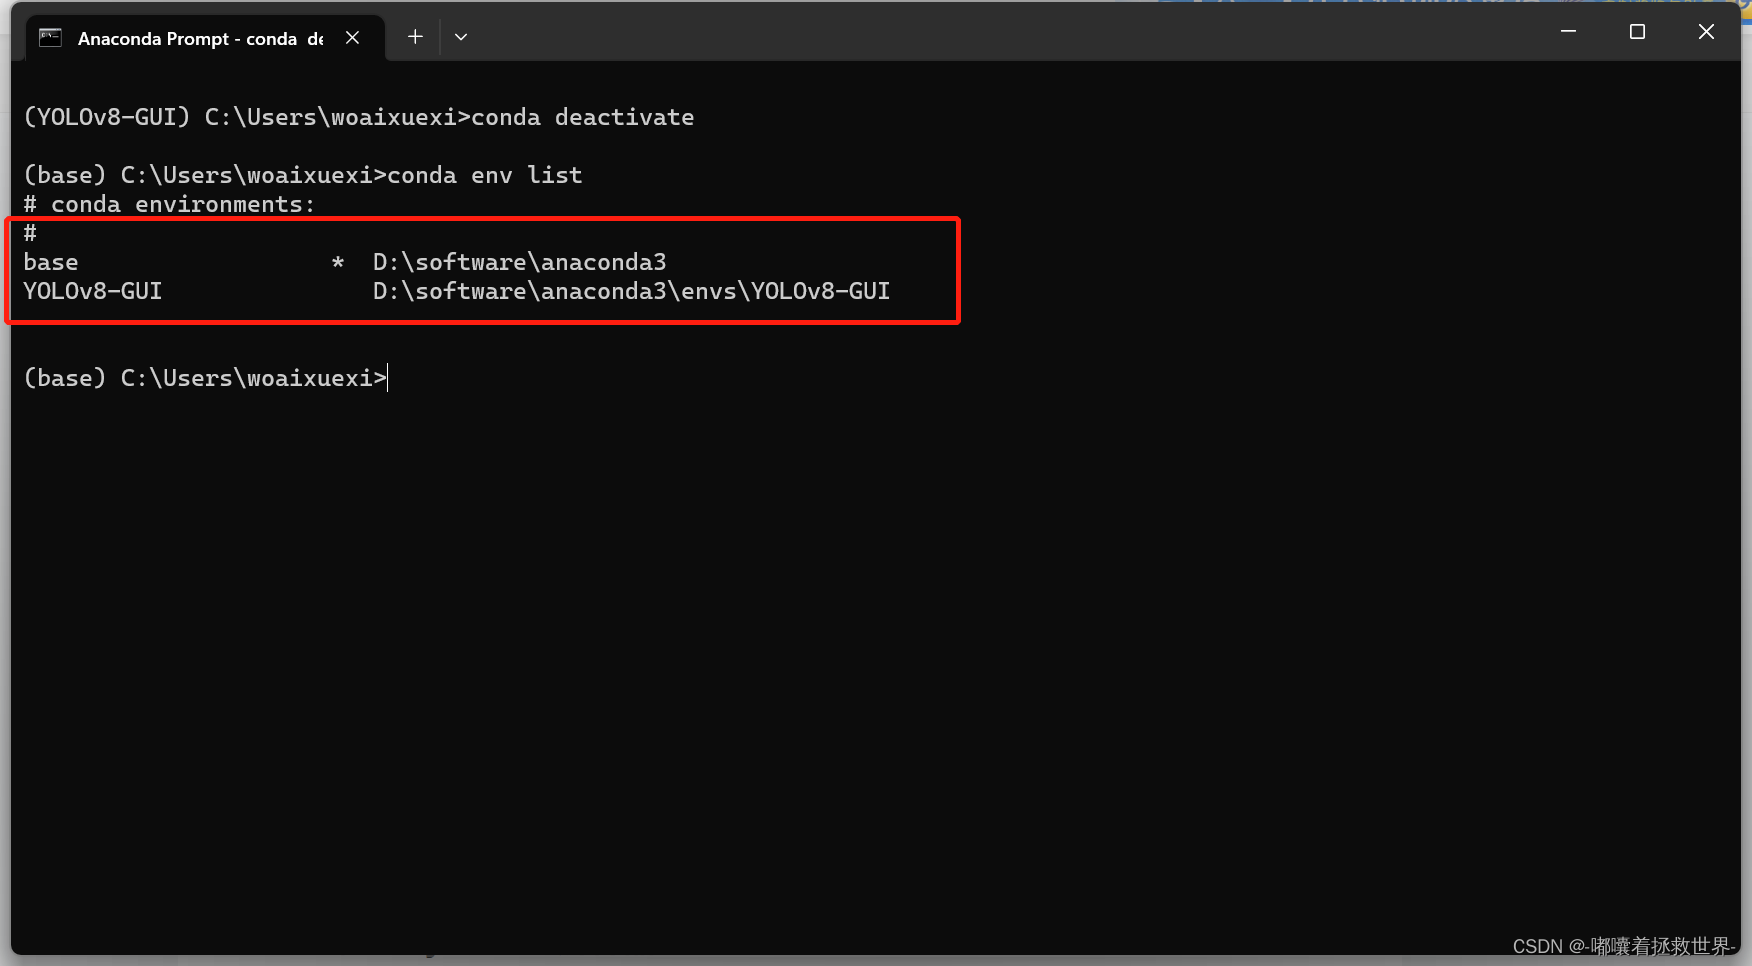This screenshot has width=1752, height=966.
Task: Click the YOLOv8-GUI environment name in list
Action: (x=93, y=291)
